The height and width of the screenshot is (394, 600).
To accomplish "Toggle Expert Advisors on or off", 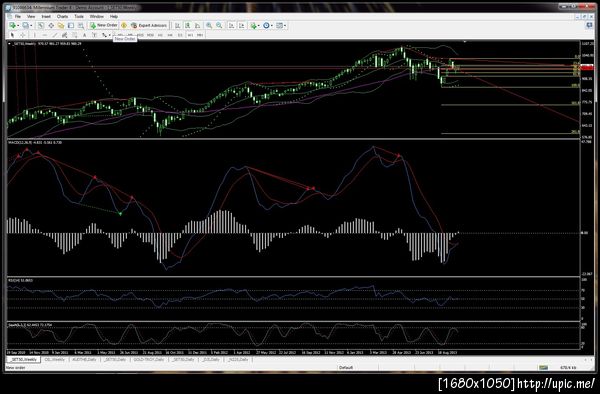I will pos(149,25).
